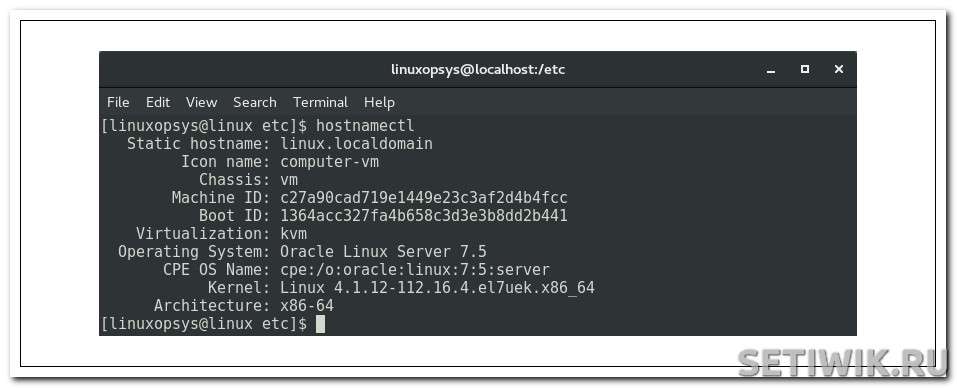Click the cpe:/o:oracle:linux:7:5:server value
Screen dimensions: 957x388
pyautogui.click(x=415, y=270)
